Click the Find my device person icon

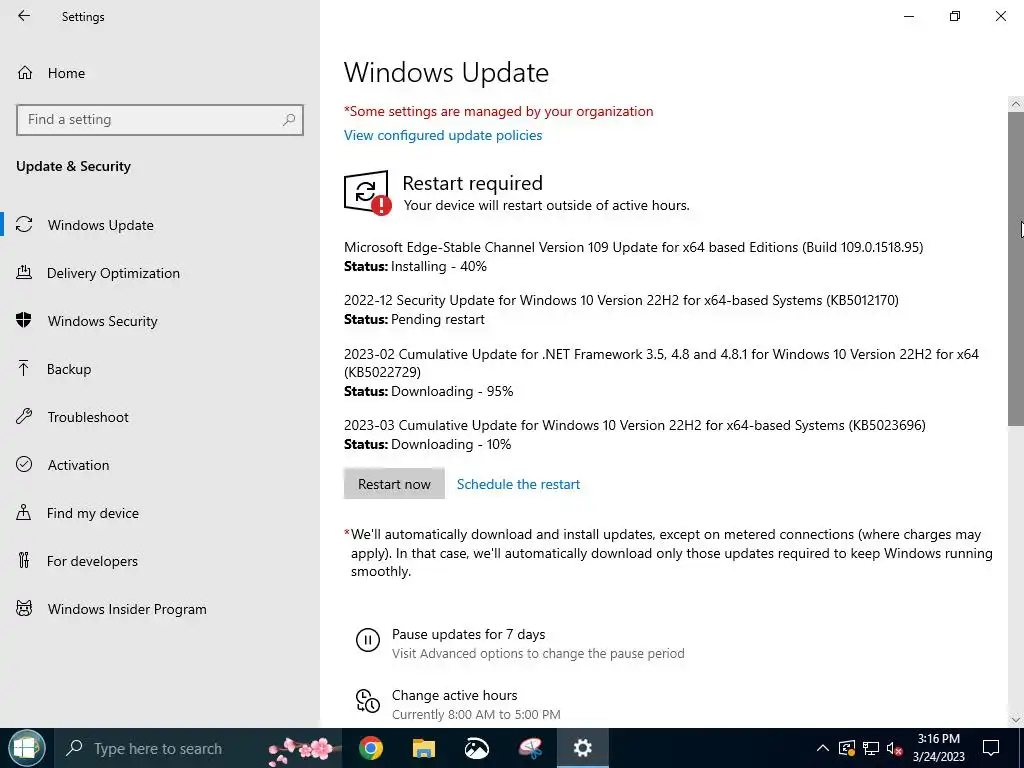point(24,512)
